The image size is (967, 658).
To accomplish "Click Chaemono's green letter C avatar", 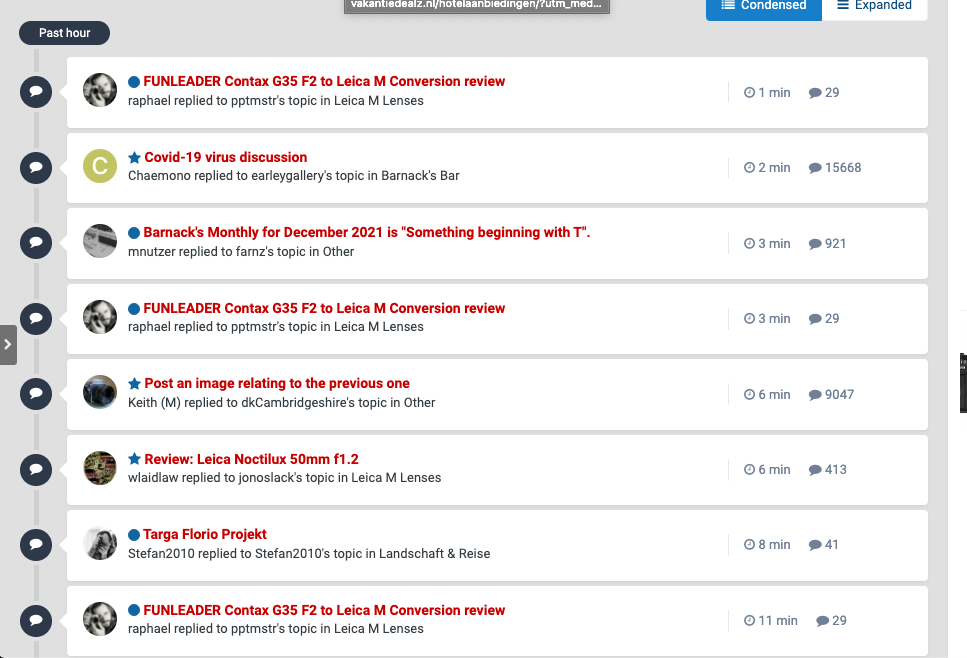I will (x=100, y=166).
